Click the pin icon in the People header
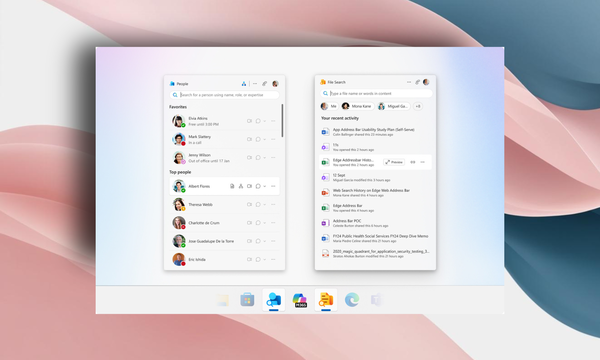 point(264,84)
